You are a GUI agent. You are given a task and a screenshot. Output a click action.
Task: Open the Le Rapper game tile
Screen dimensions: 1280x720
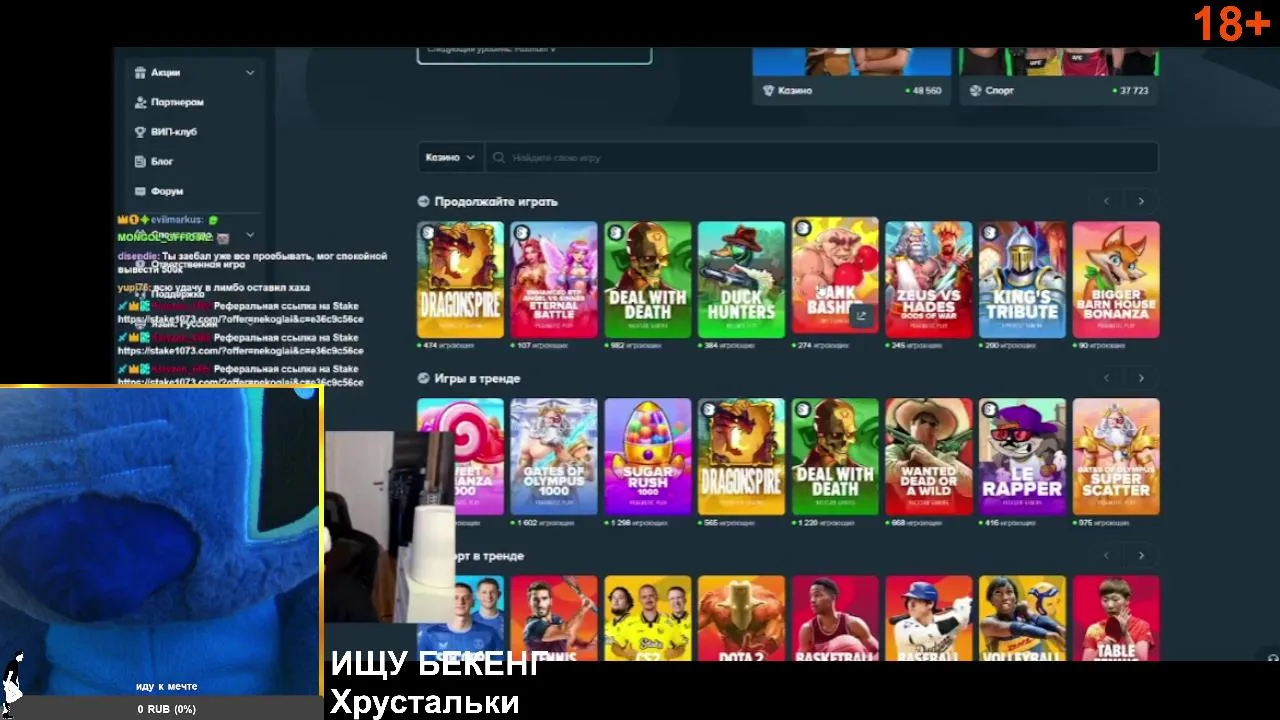click(x=1022, y=456)
